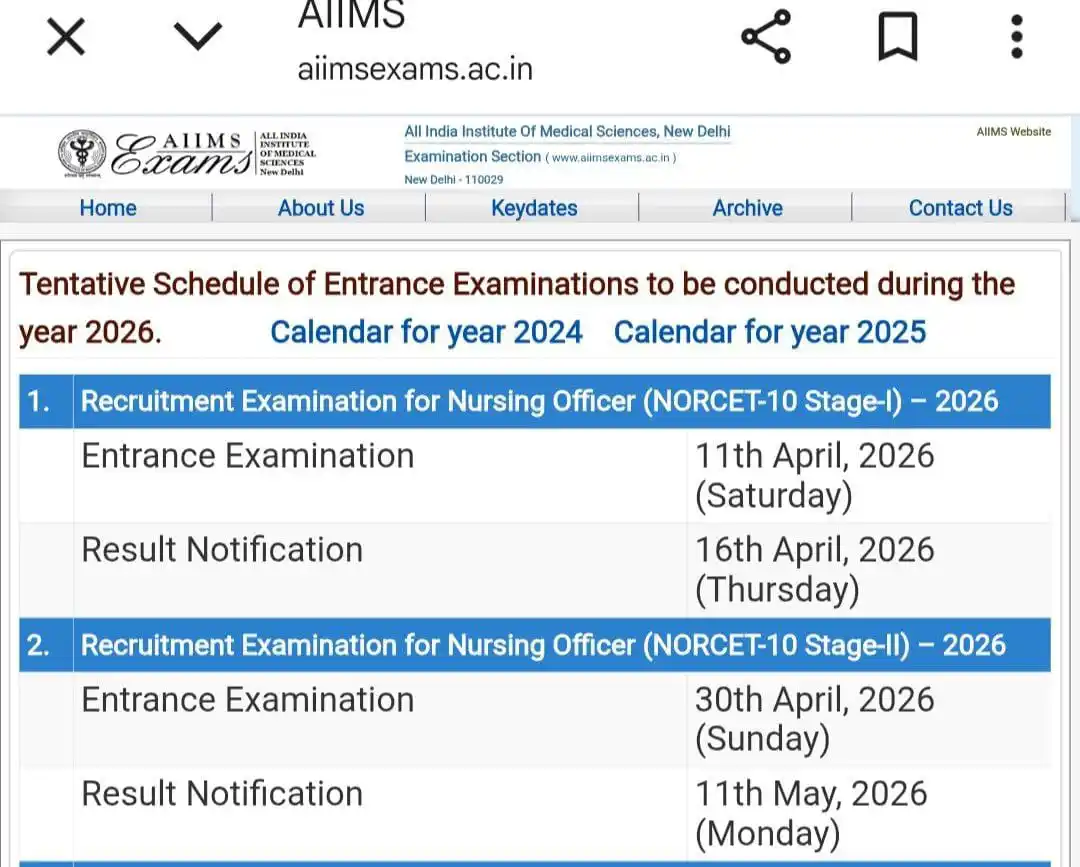This screenshot has height=867, width=1080.
Task: Select NORCET-10 Stage-I header row
Action: [x=534, y=401]
